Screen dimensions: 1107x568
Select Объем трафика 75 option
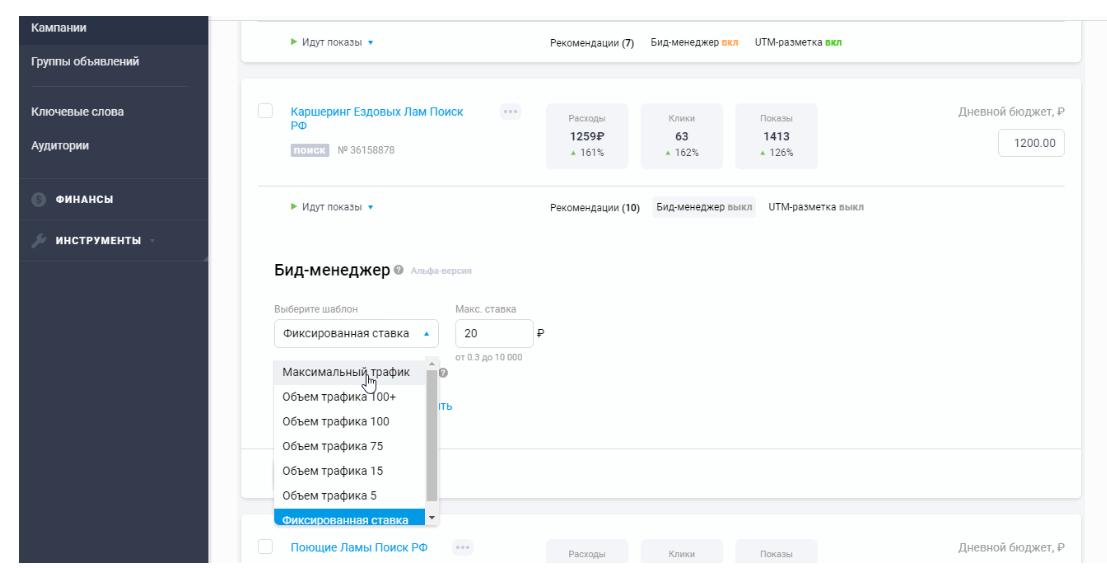pos(333,446)
